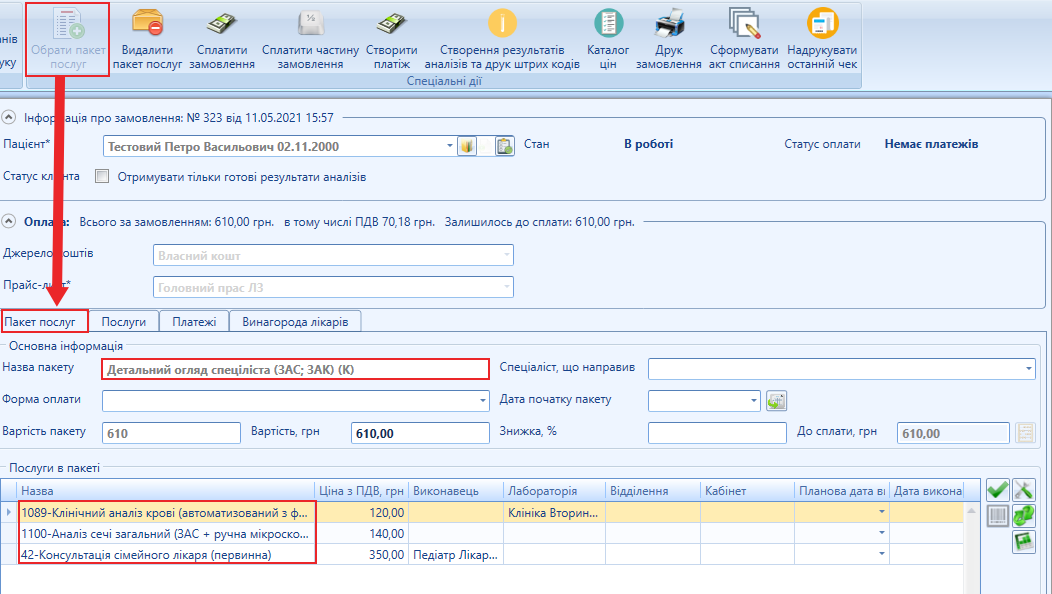Click the 'До сплати, грн' field

click(x=953, y=433)
